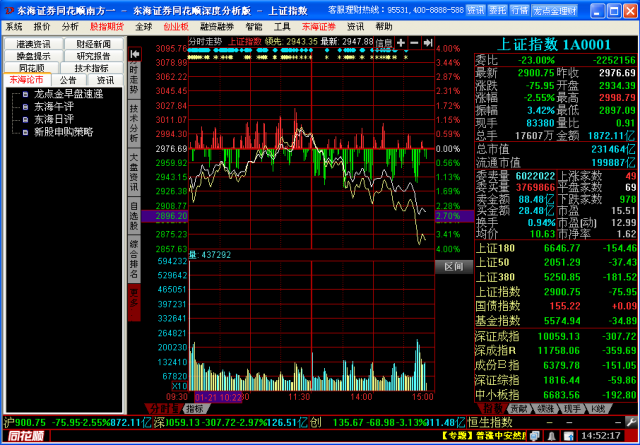Click the stacked windows icon in status bar

(535, 436)
